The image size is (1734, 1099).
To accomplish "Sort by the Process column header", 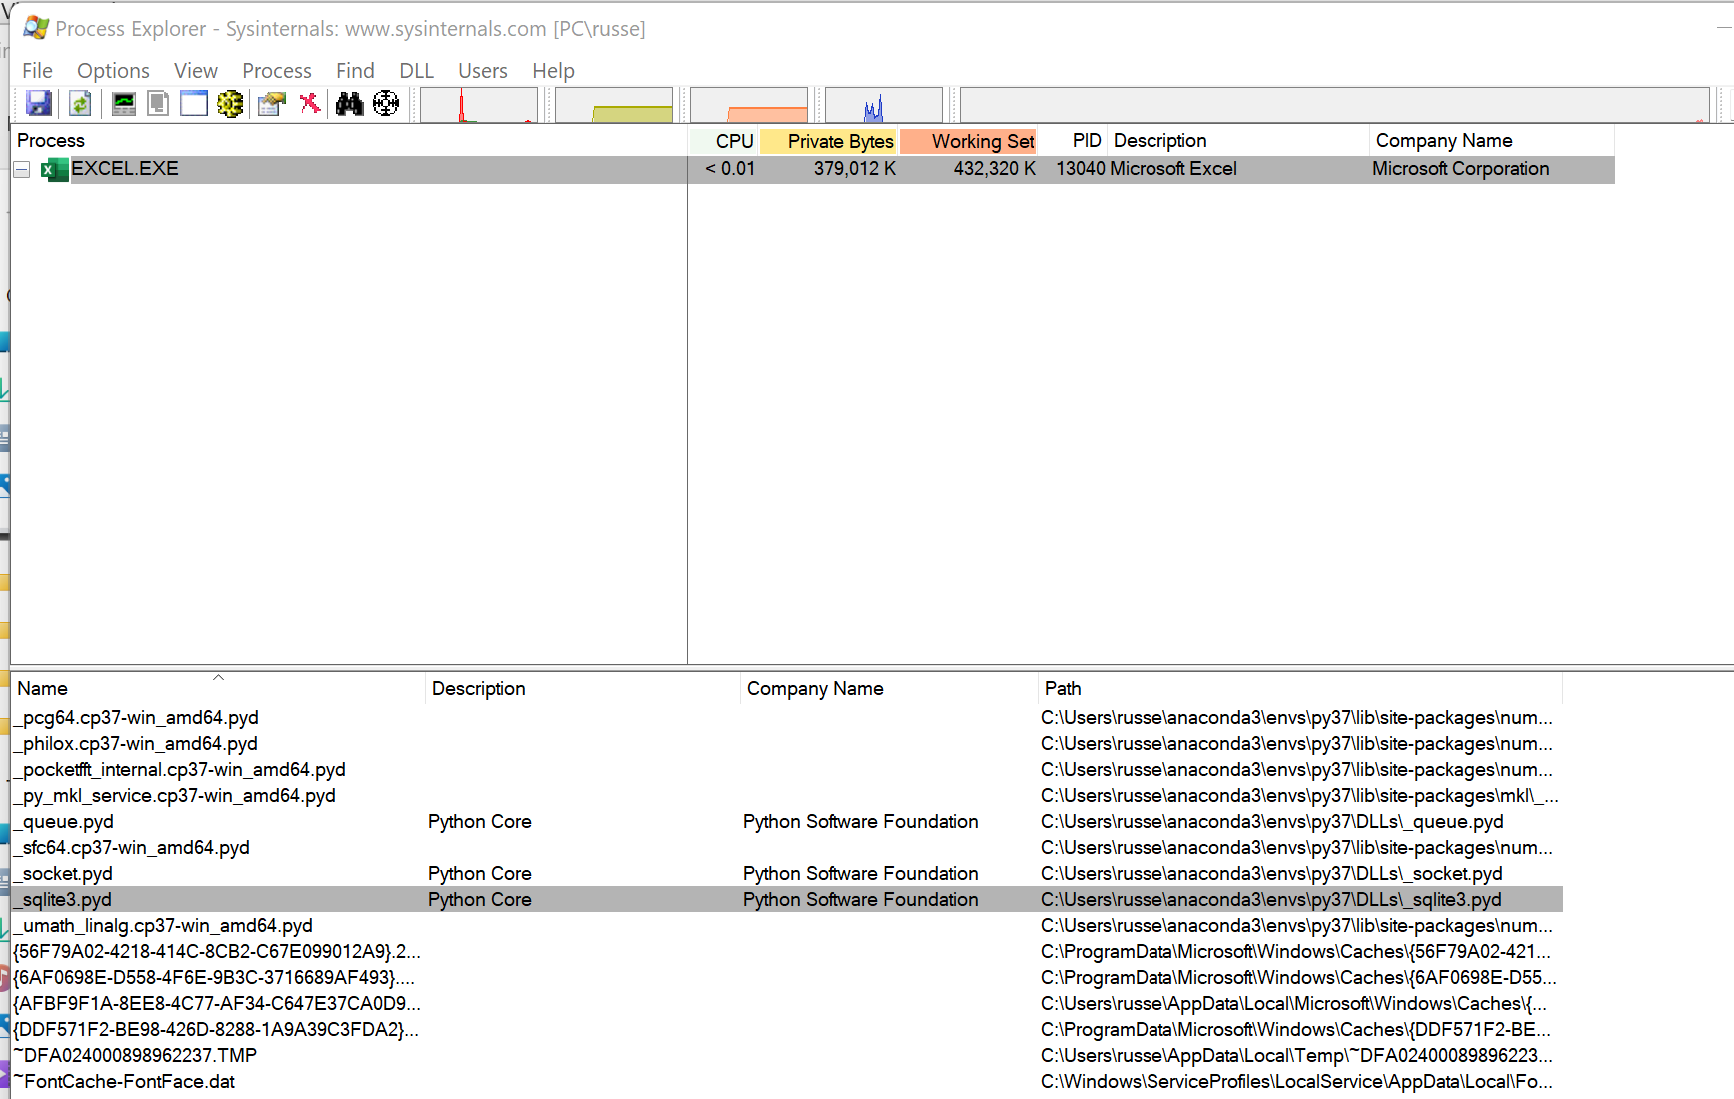I will [x=349, y=141].
